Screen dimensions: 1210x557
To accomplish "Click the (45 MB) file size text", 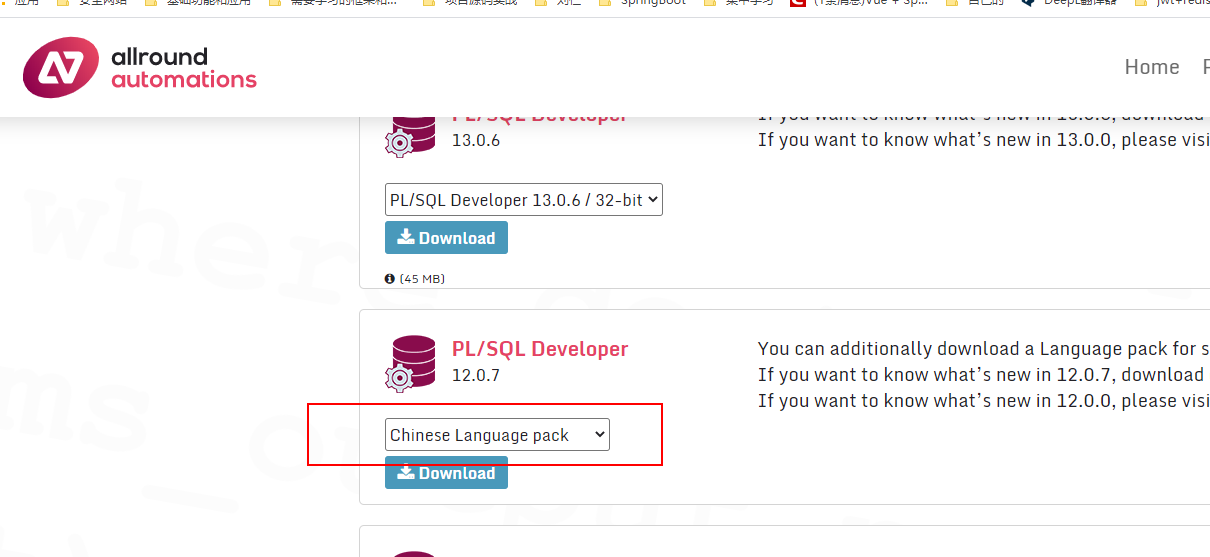I will 422,279.
